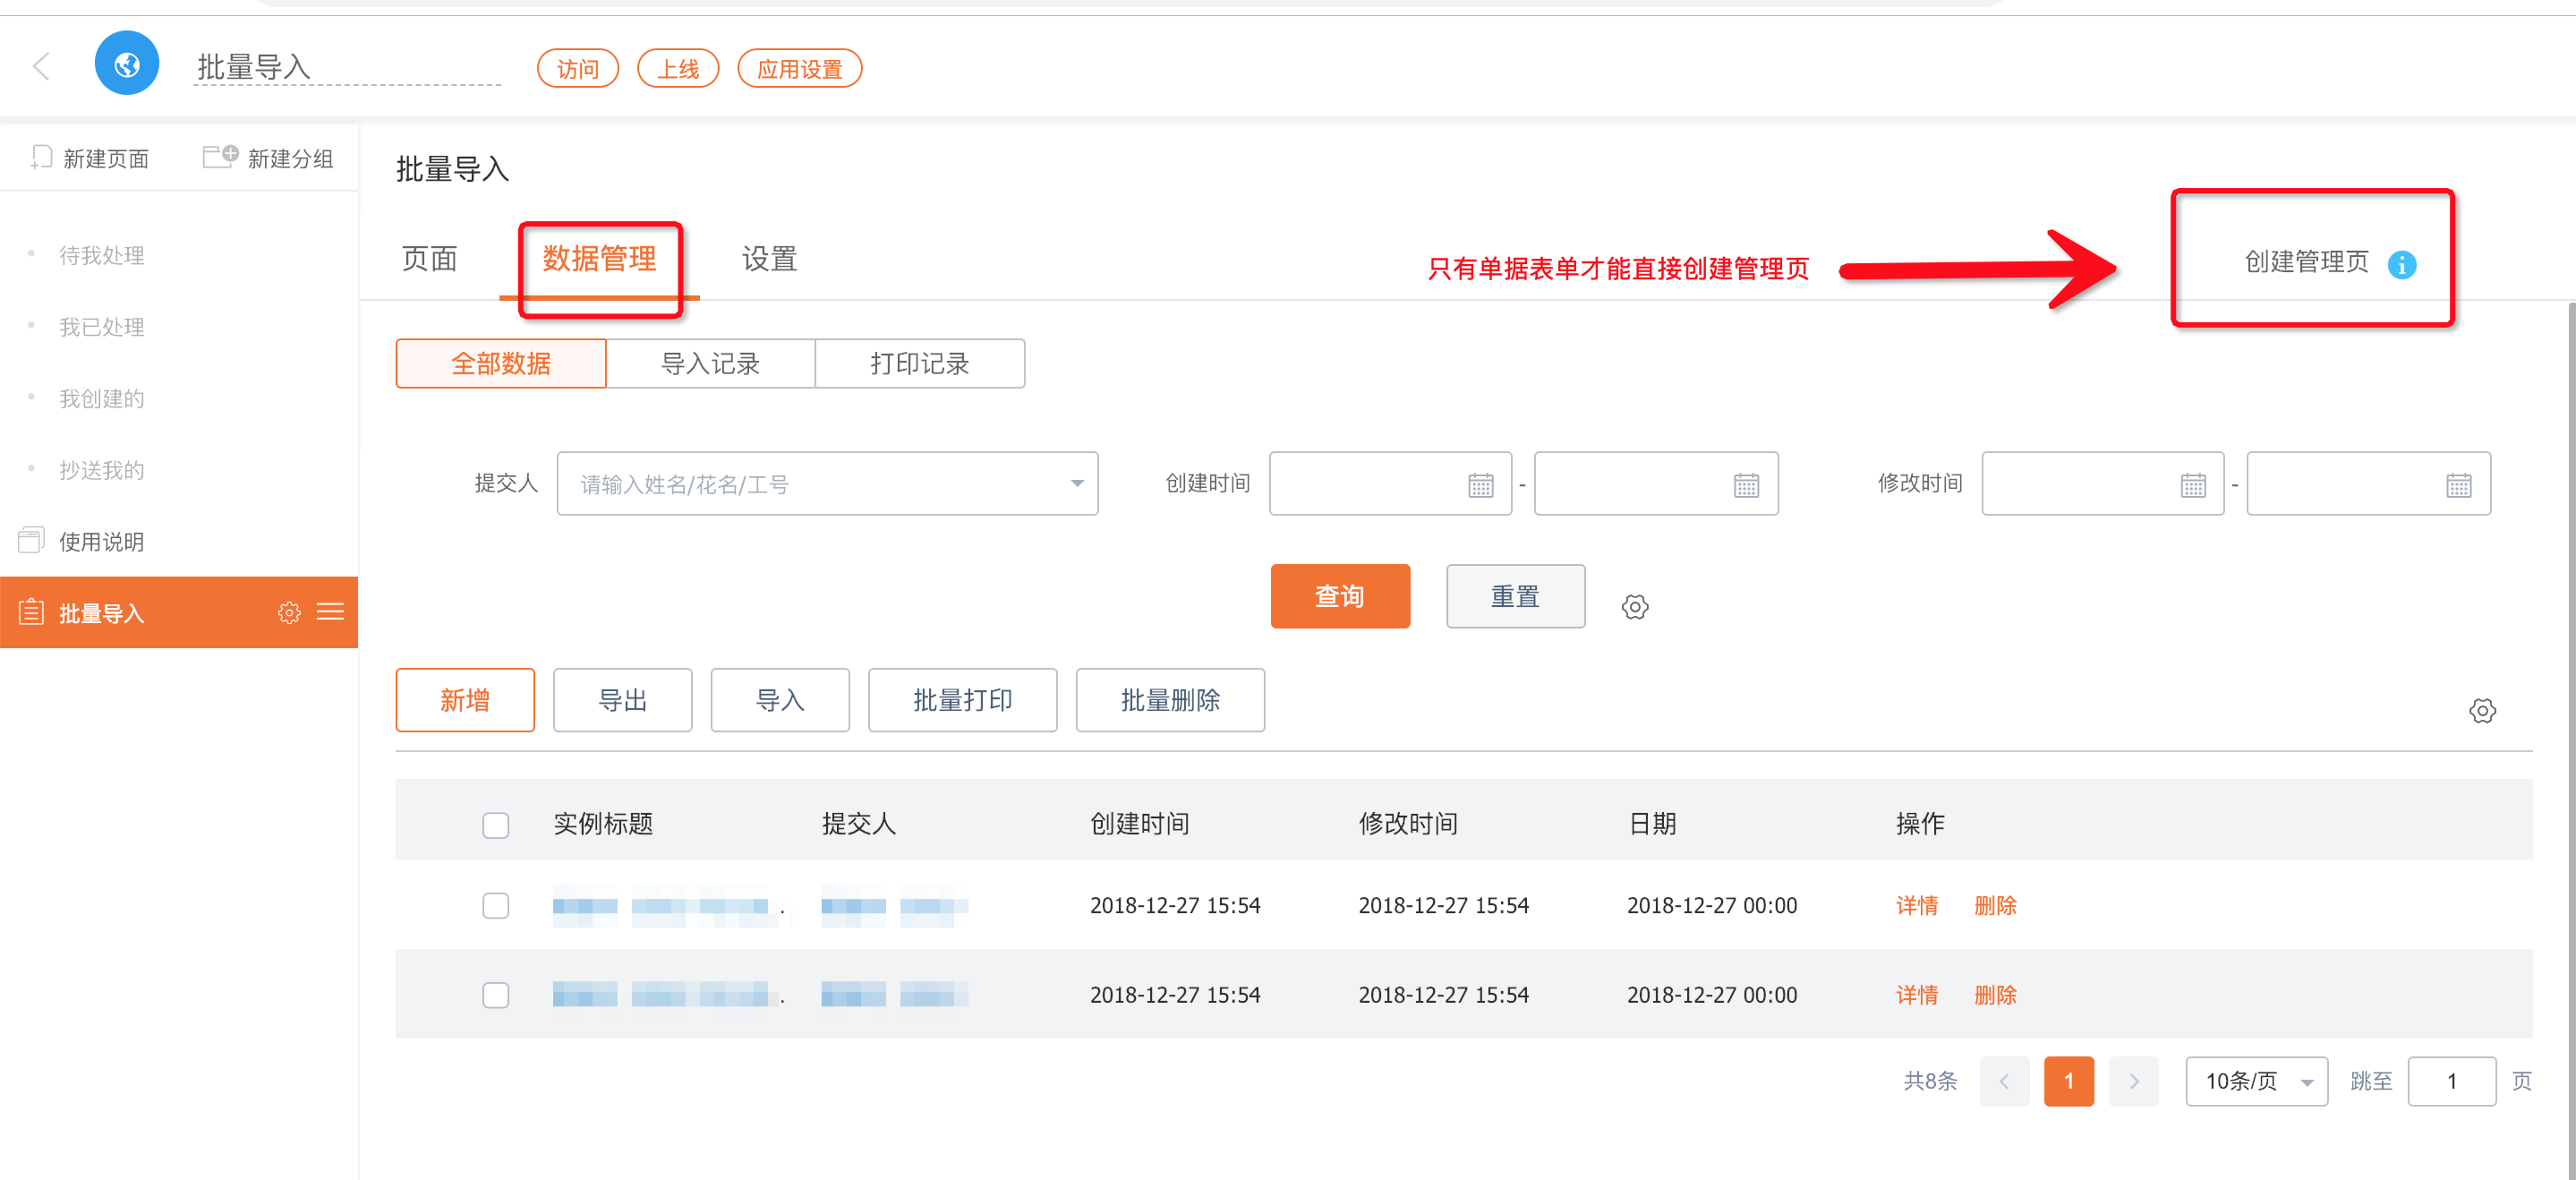2576x1180 pixels.
Task: Click 详情 link in first row
Action: coord(1916,906)
